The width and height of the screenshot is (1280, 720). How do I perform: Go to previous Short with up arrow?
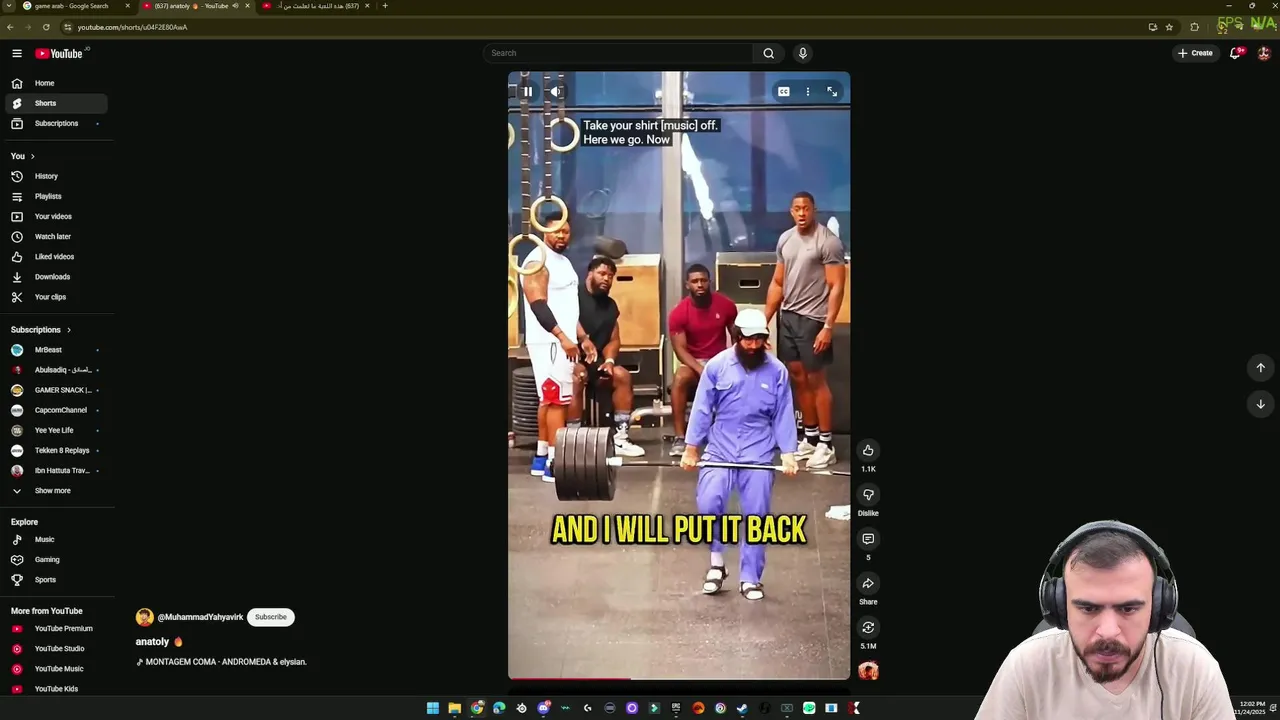[1260, 368]
